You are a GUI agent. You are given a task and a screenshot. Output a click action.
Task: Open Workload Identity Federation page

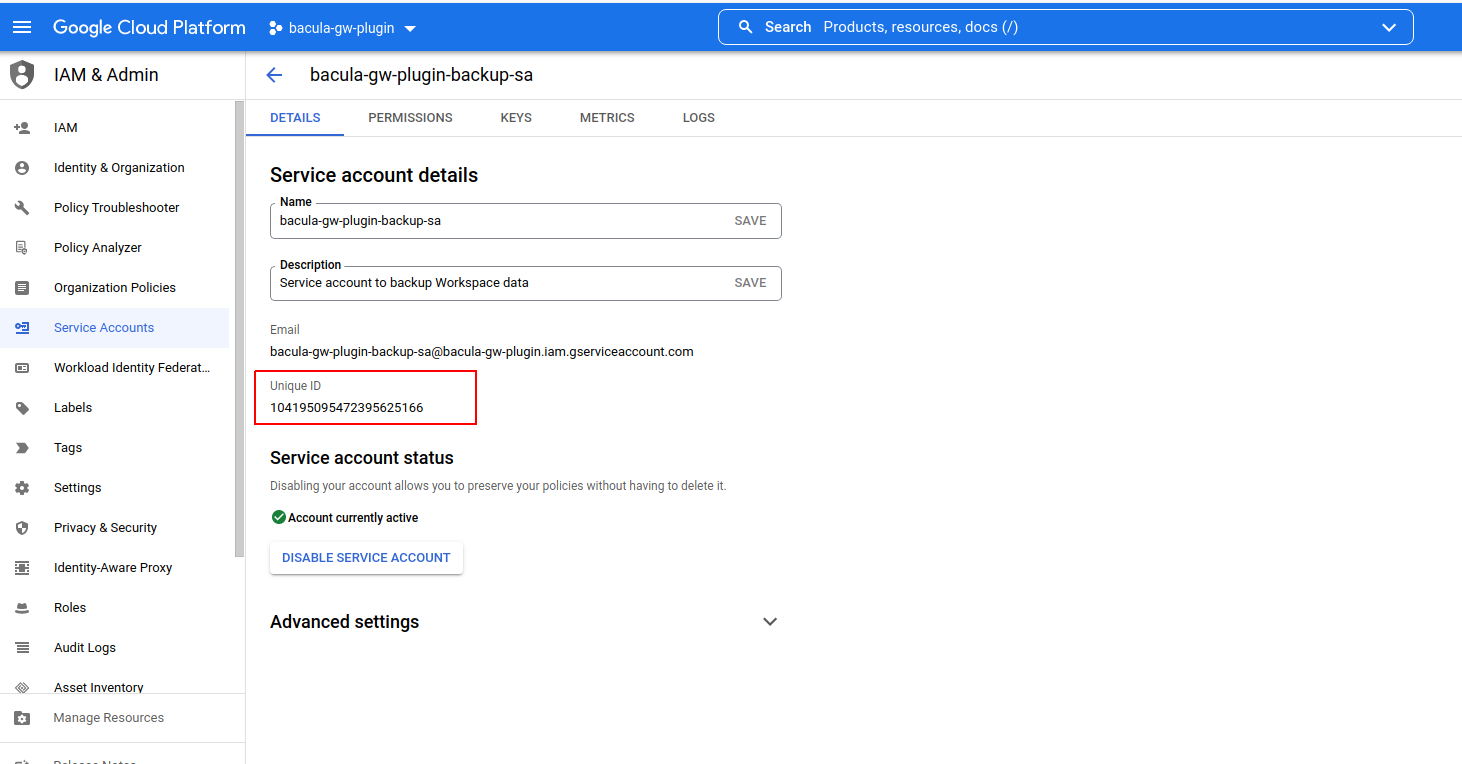[x=115, y=368]
